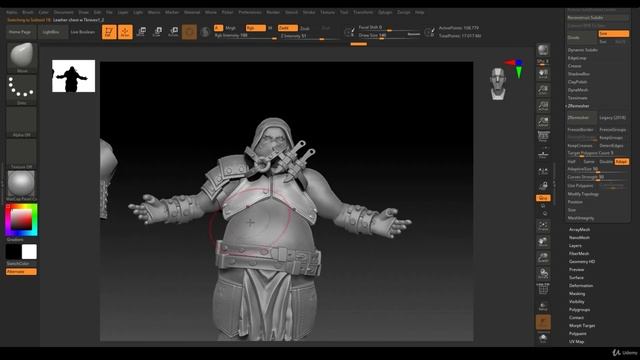
Task: Click the Move view icon
Action: pos(543,242)
